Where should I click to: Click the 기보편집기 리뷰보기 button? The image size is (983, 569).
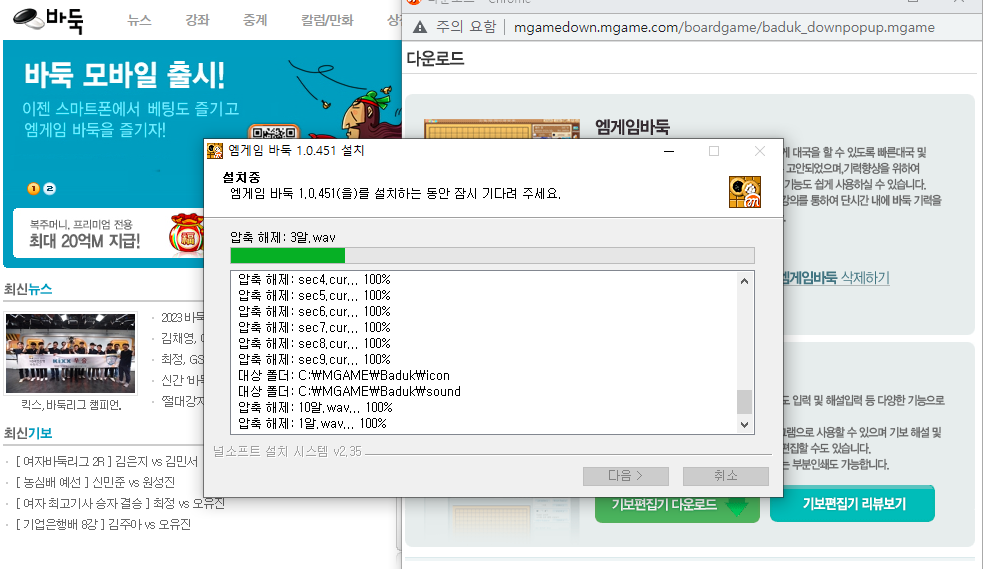pyautogui.click(x=853, y=503)
